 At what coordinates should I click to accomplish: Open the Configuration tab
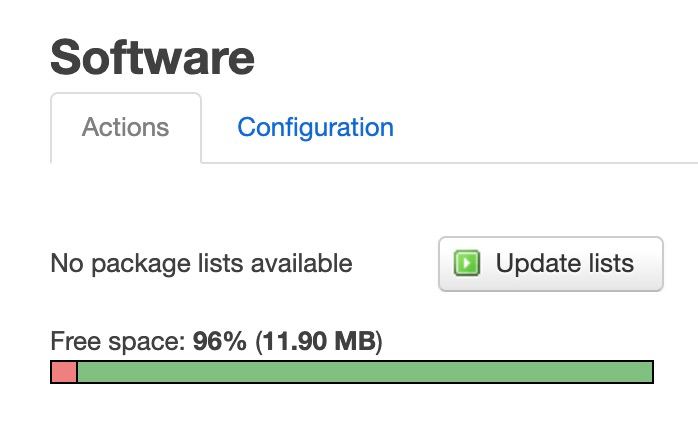click(315, 127)
